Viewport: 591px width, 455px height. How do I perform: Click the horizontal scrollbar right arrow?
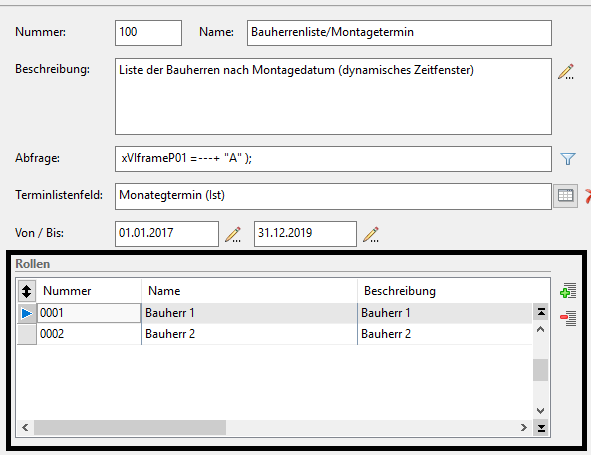tap(524, 427)
